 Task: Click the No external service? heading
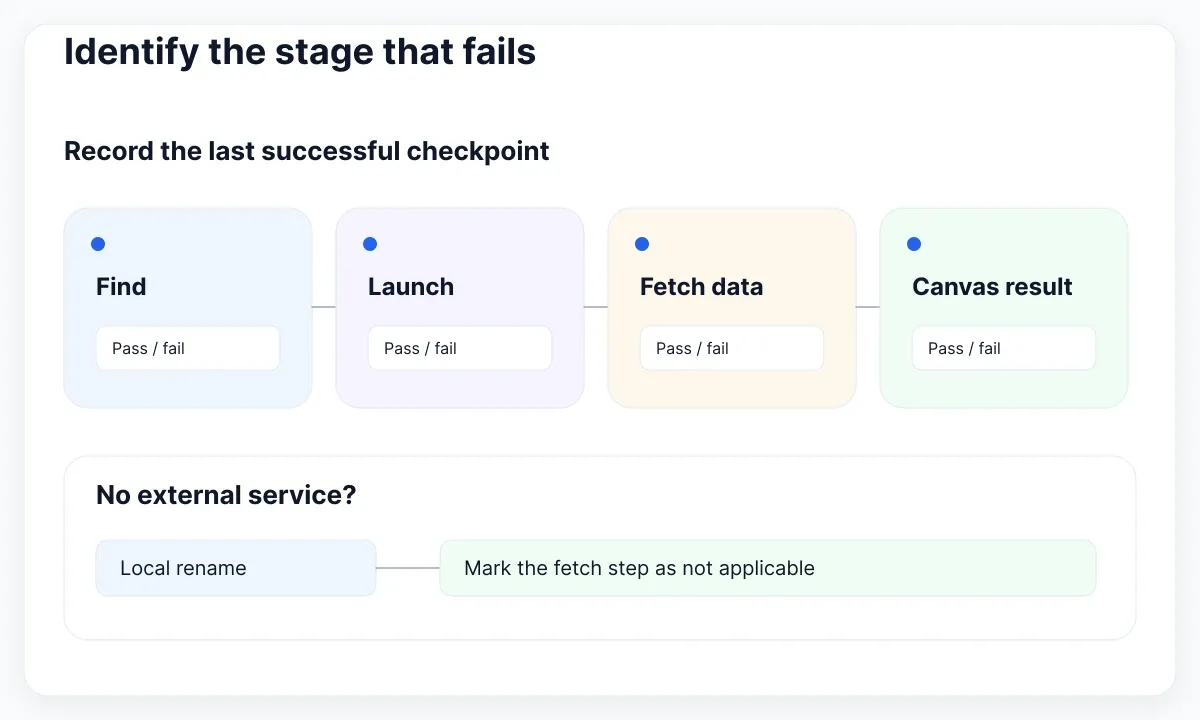click(226, 495)
